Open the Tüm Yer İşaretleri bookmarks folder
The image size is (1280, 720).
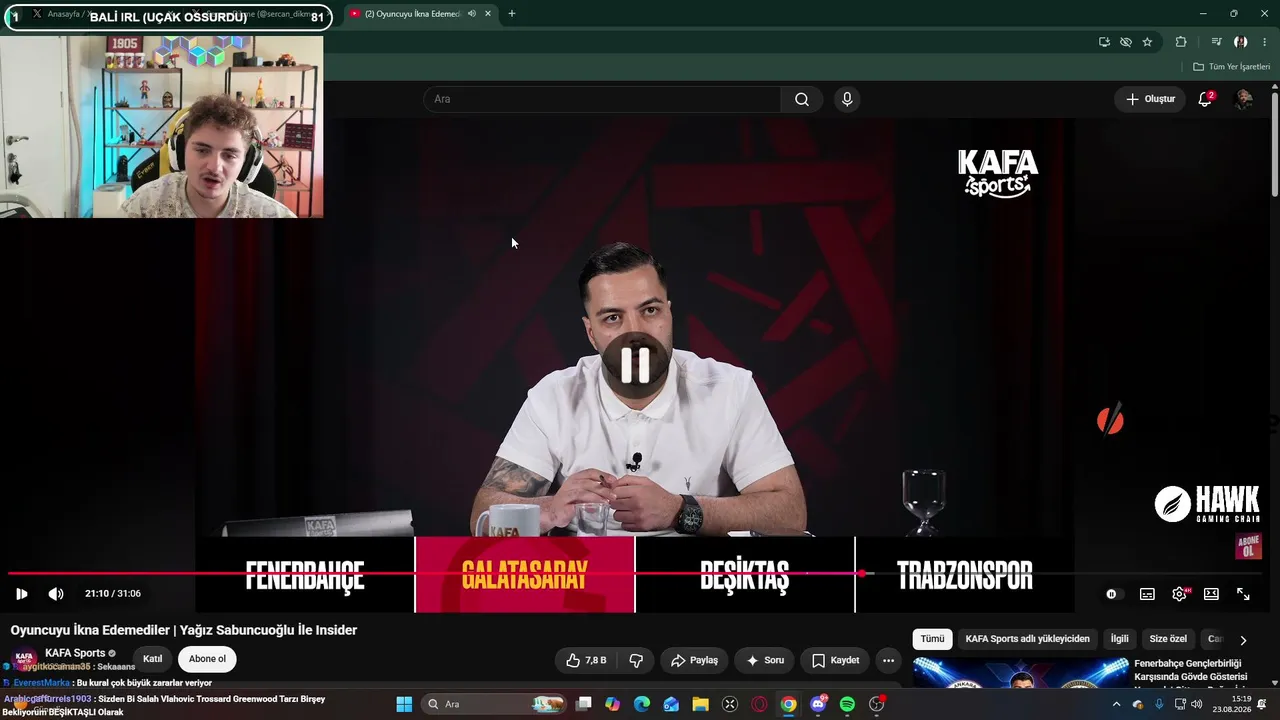coord(1232,67)
